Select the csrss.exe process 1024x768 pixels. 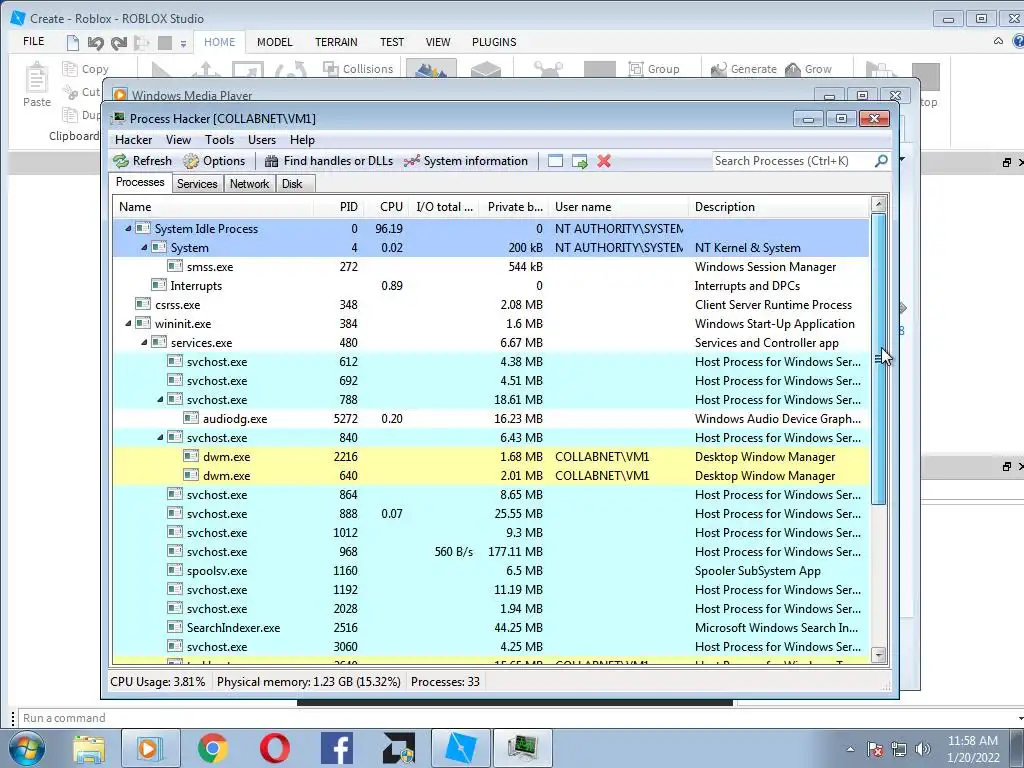(491, 304)
